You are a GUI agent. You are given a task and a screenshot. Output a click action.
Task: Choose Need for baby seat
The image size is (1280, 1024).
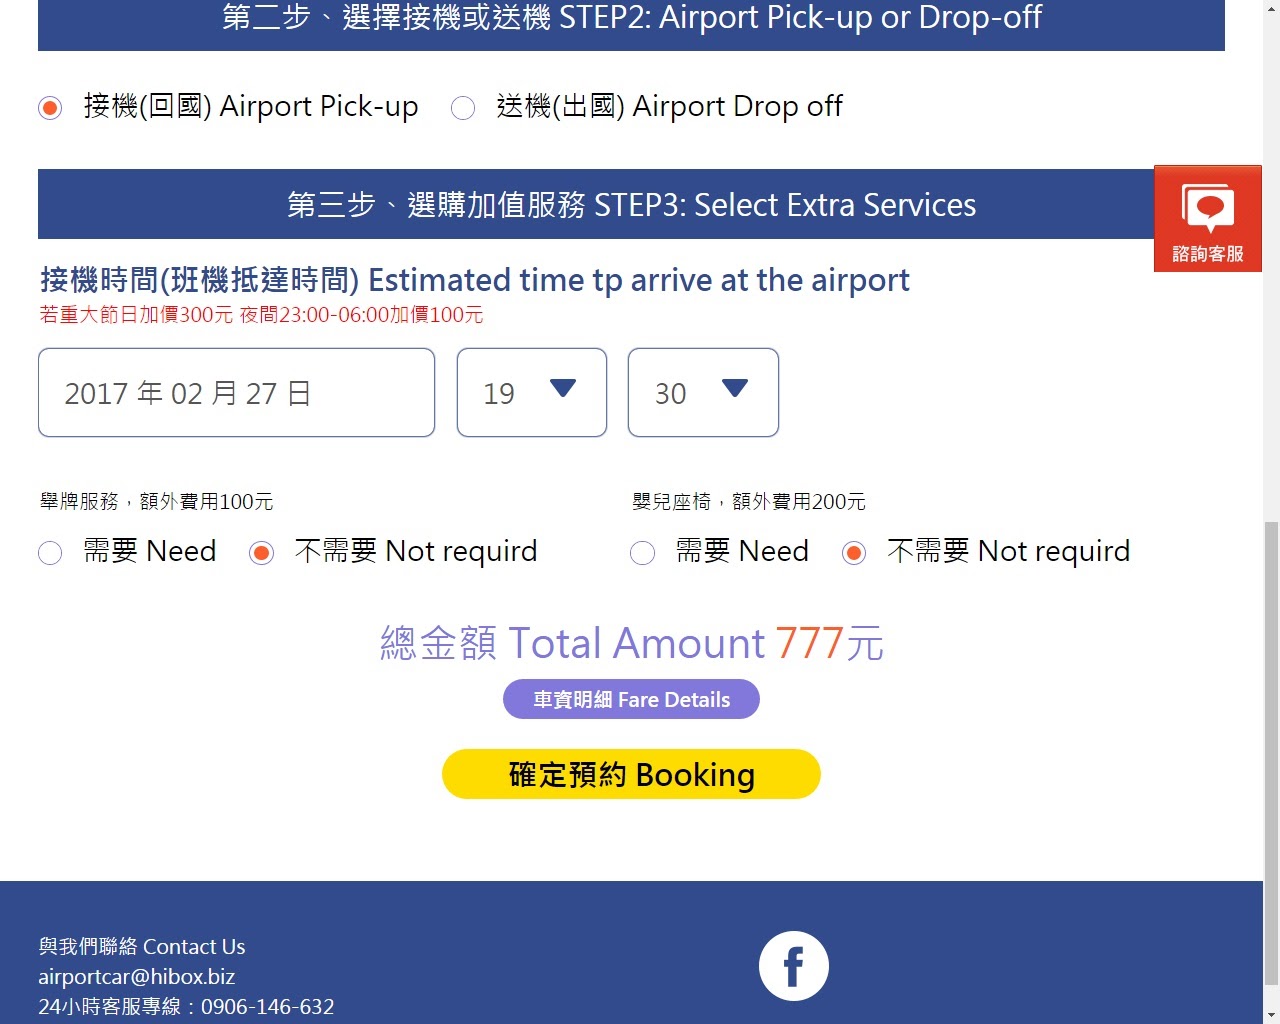click(x=643, y=552)
